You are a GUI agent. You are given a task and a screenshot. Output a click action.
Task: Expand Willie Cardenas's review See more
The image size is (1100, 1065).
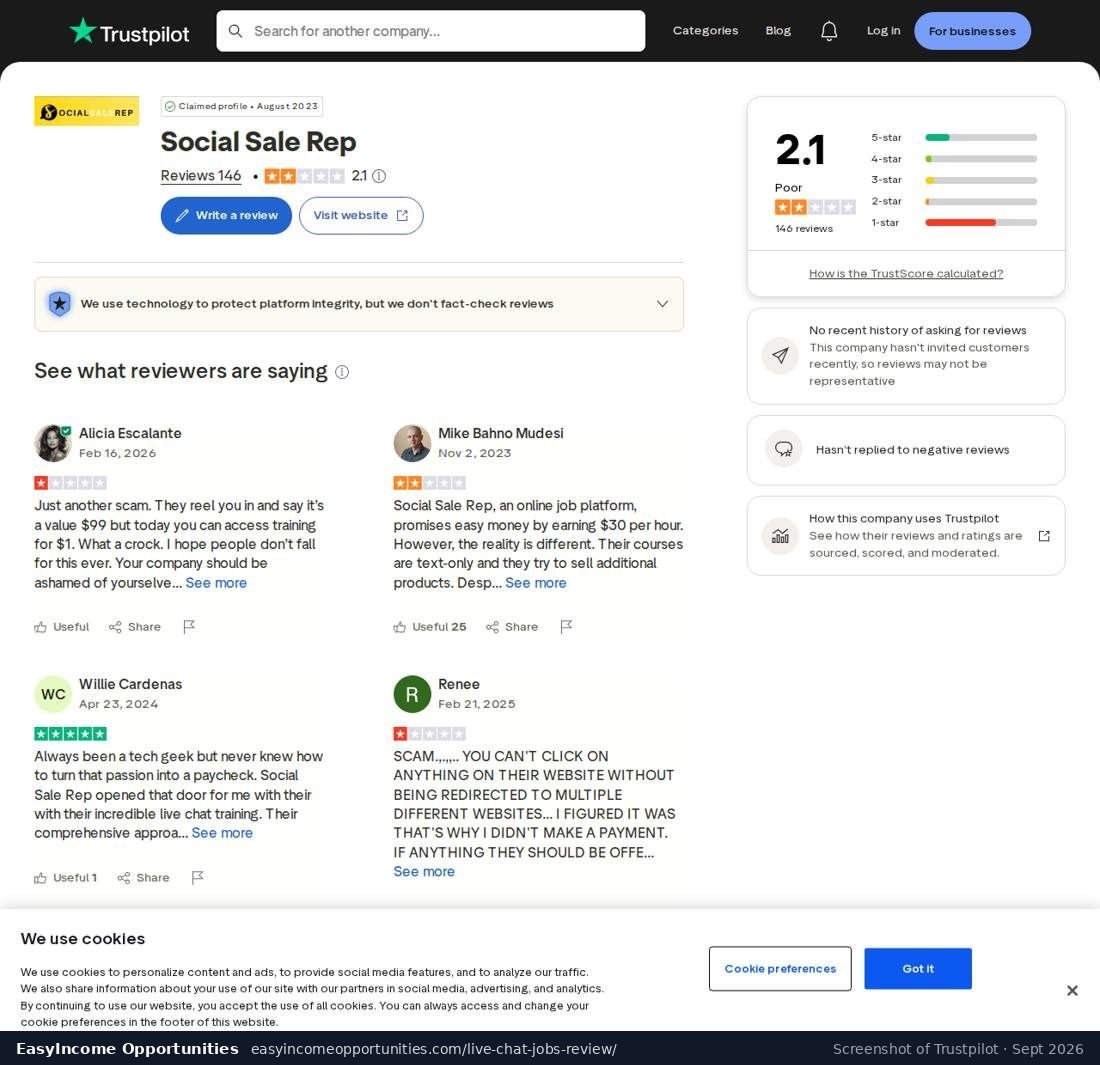[x=222, y=833]
